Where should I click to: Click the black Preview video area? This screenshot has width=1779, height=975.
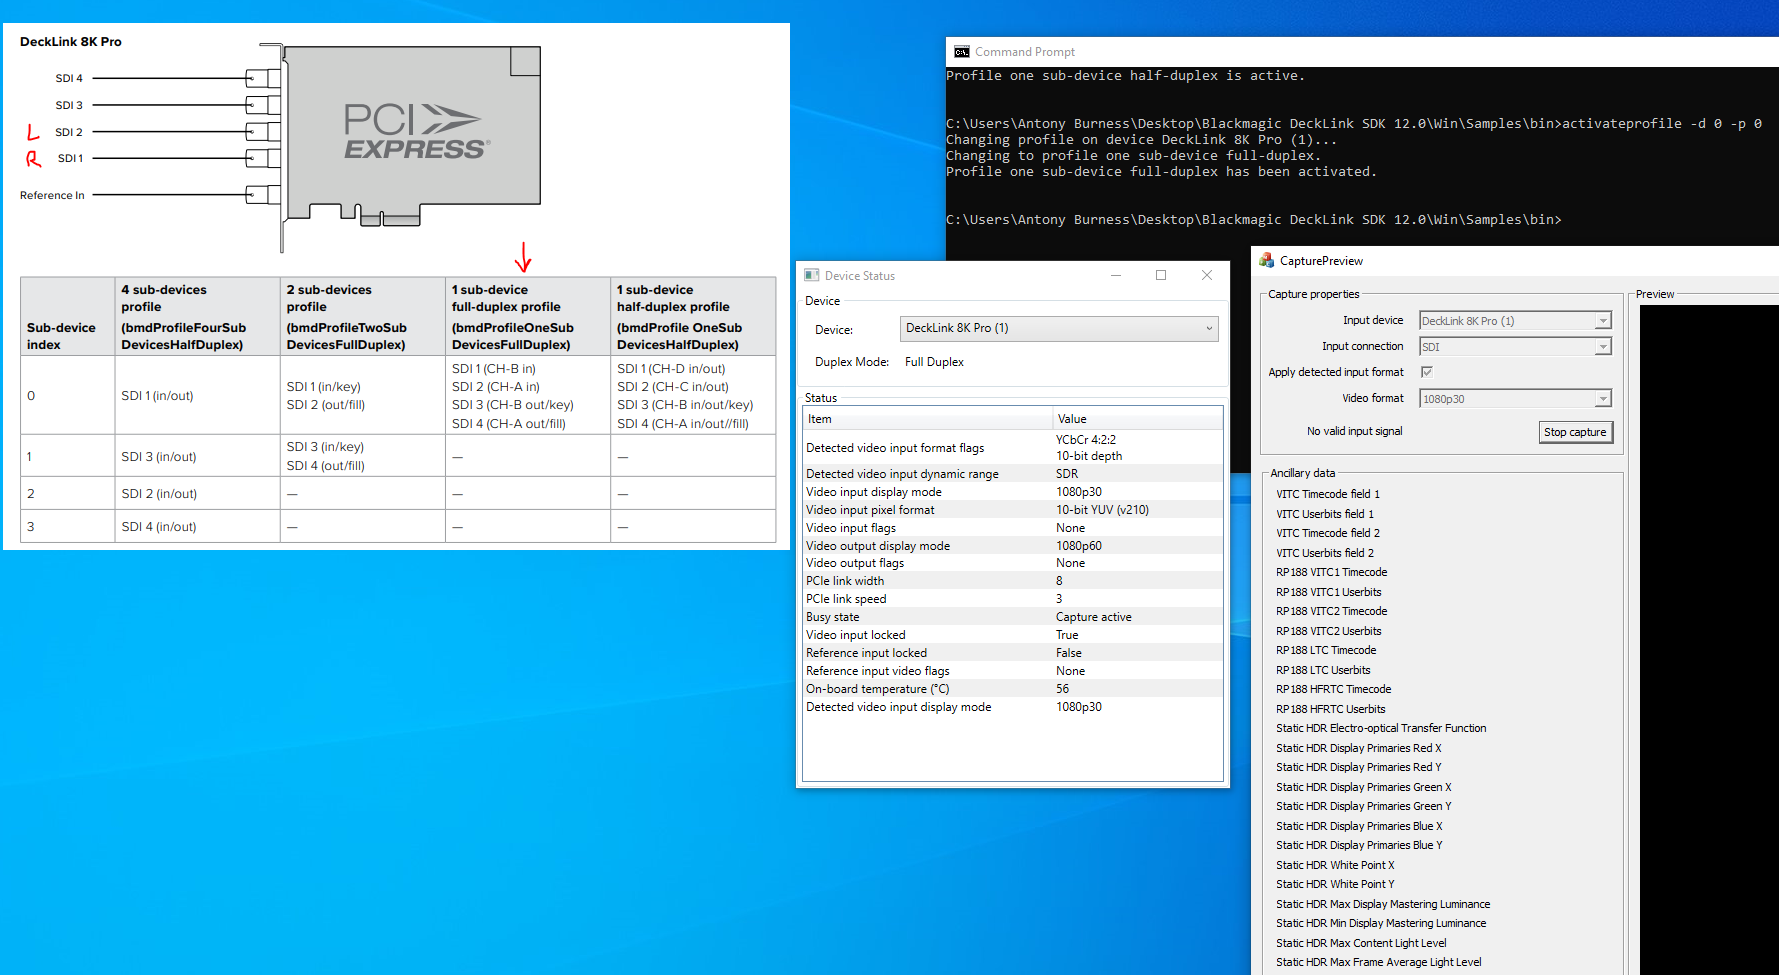pyautogui.click(x=1709, y=640)
